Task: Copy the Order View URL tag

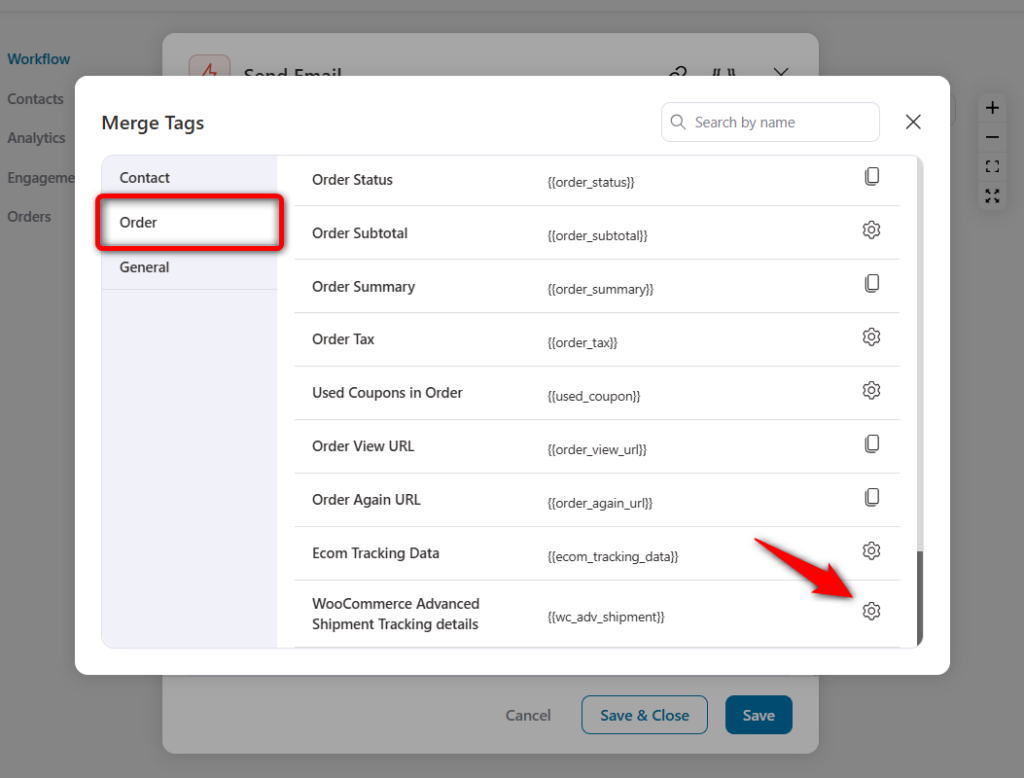Action: tap(871, 444)
